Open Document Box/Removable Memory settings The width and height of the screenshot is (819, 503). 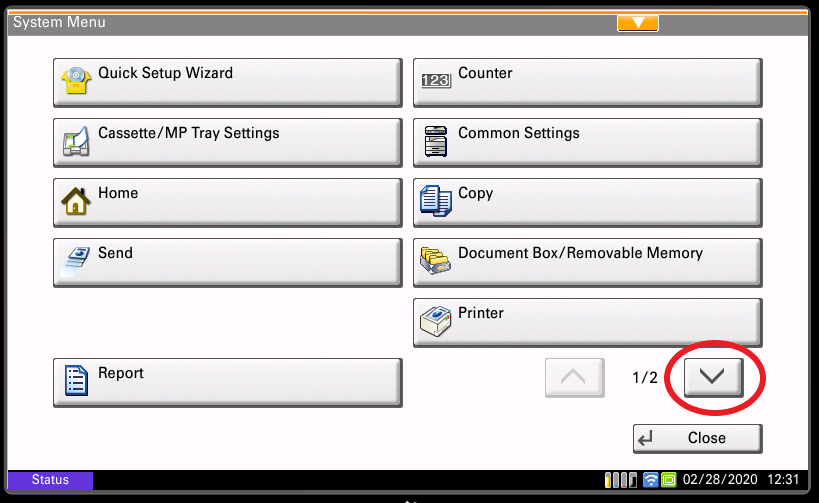point(588,263)
